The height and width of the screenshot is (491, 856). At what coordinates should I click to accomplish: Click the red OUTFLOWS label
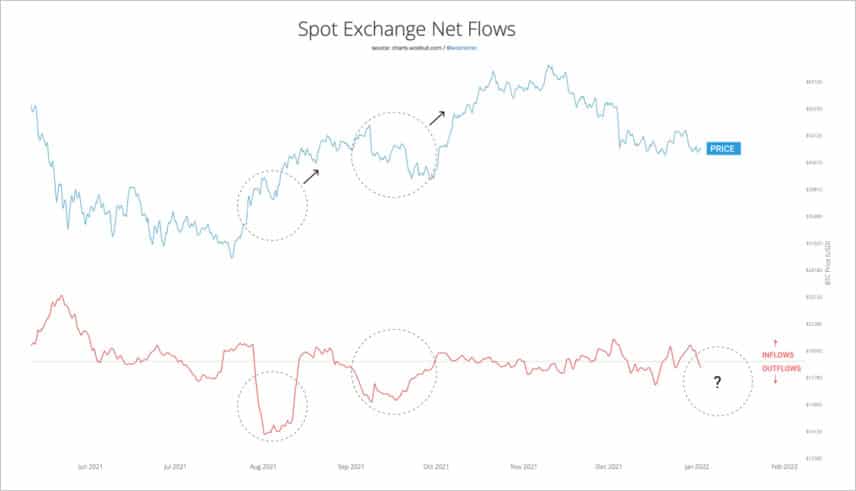click(781, 369)
